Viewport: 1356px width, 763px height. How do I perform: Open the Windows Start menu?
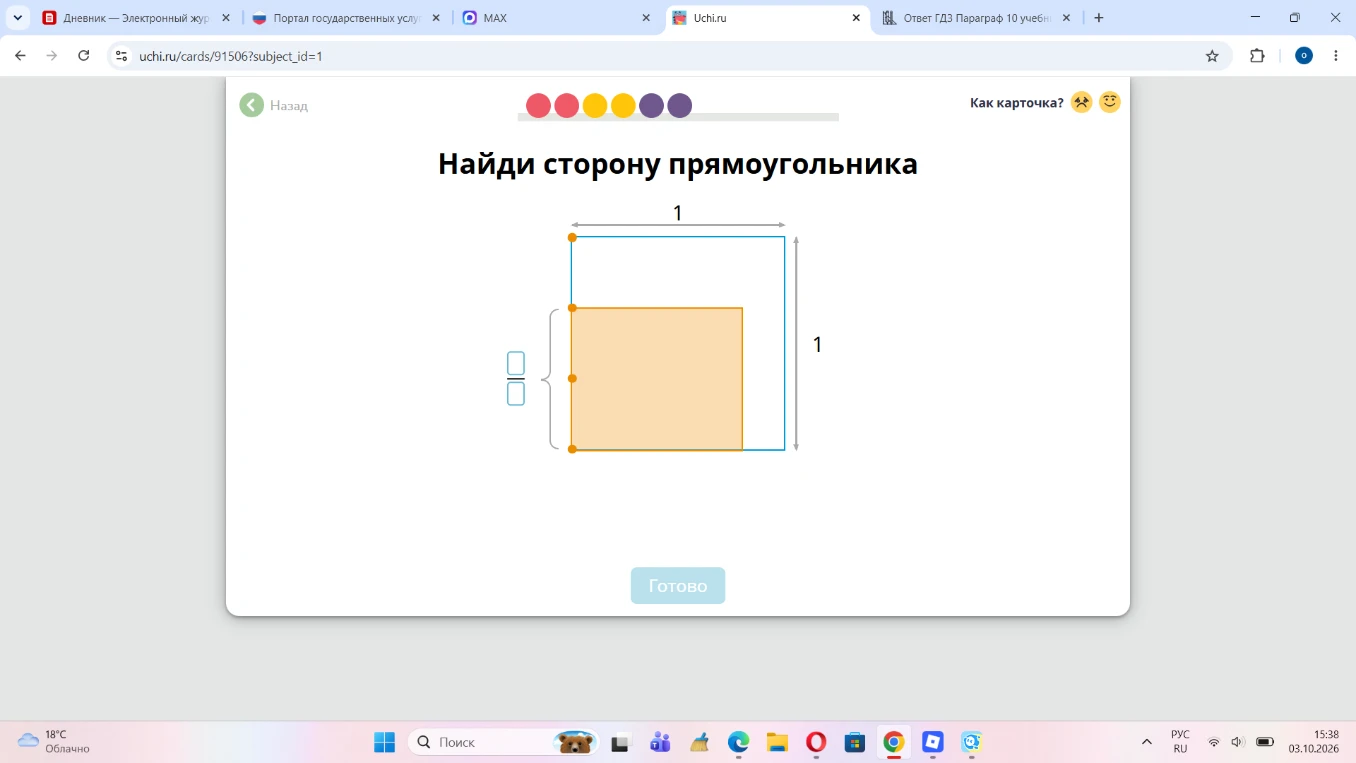[x=385, y=742]
